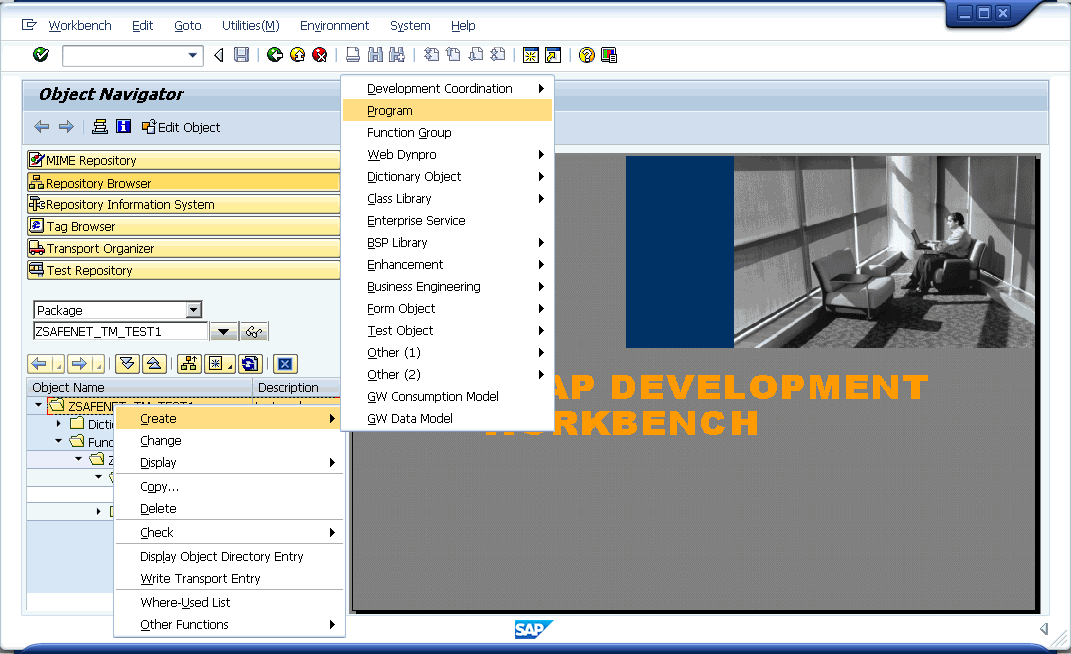
Task: Open the Environment menu
Action: 334,25
